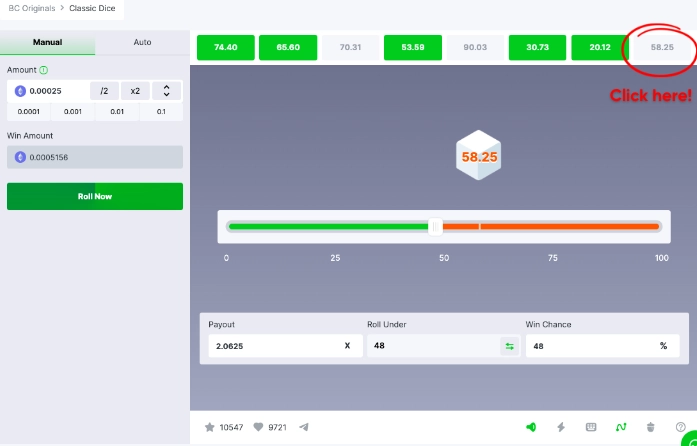Open the green live stats chart icon
Screen dimensions: 697x446
click(620, 427)
